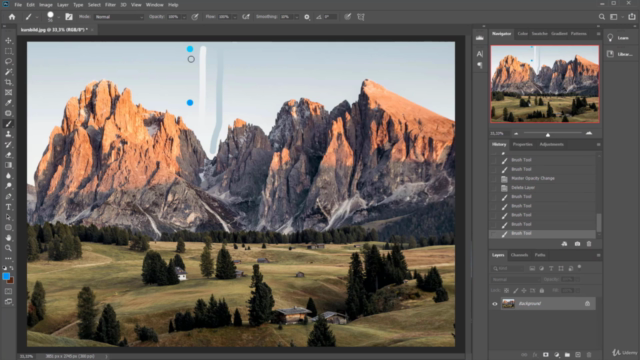This screenshot has width=640, height=360.
Task: Select the Frame tool
Action: click(8, 93)
